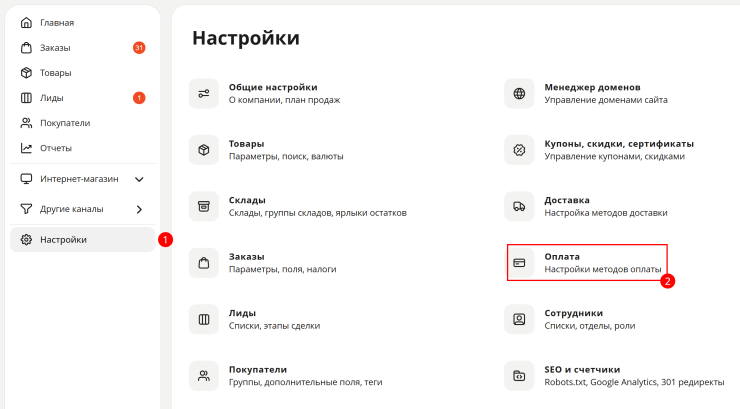Click the box icon beside Товары in sidebar

(26, 73)
